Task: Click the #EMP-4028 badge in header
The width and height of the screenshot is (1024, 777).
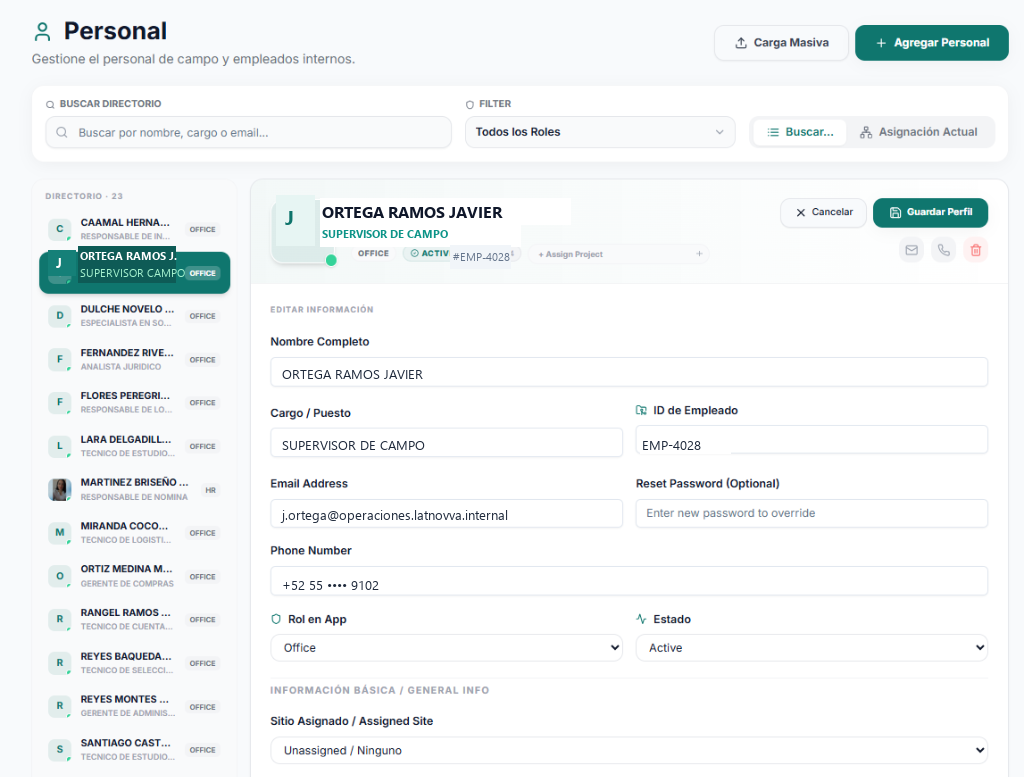Action: 481,257
